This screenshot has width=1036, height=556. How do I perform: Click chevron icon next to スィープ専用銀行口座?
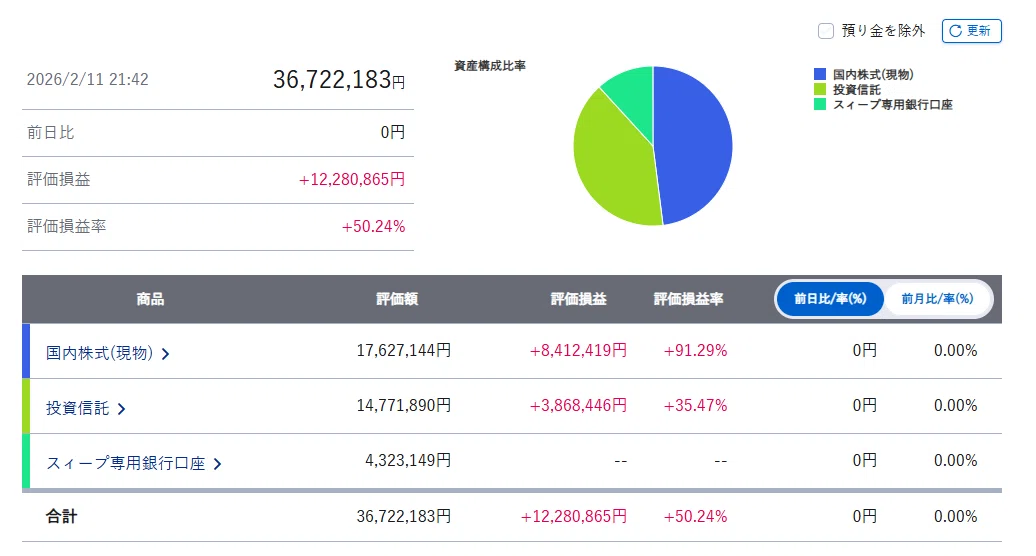point(217,464)
